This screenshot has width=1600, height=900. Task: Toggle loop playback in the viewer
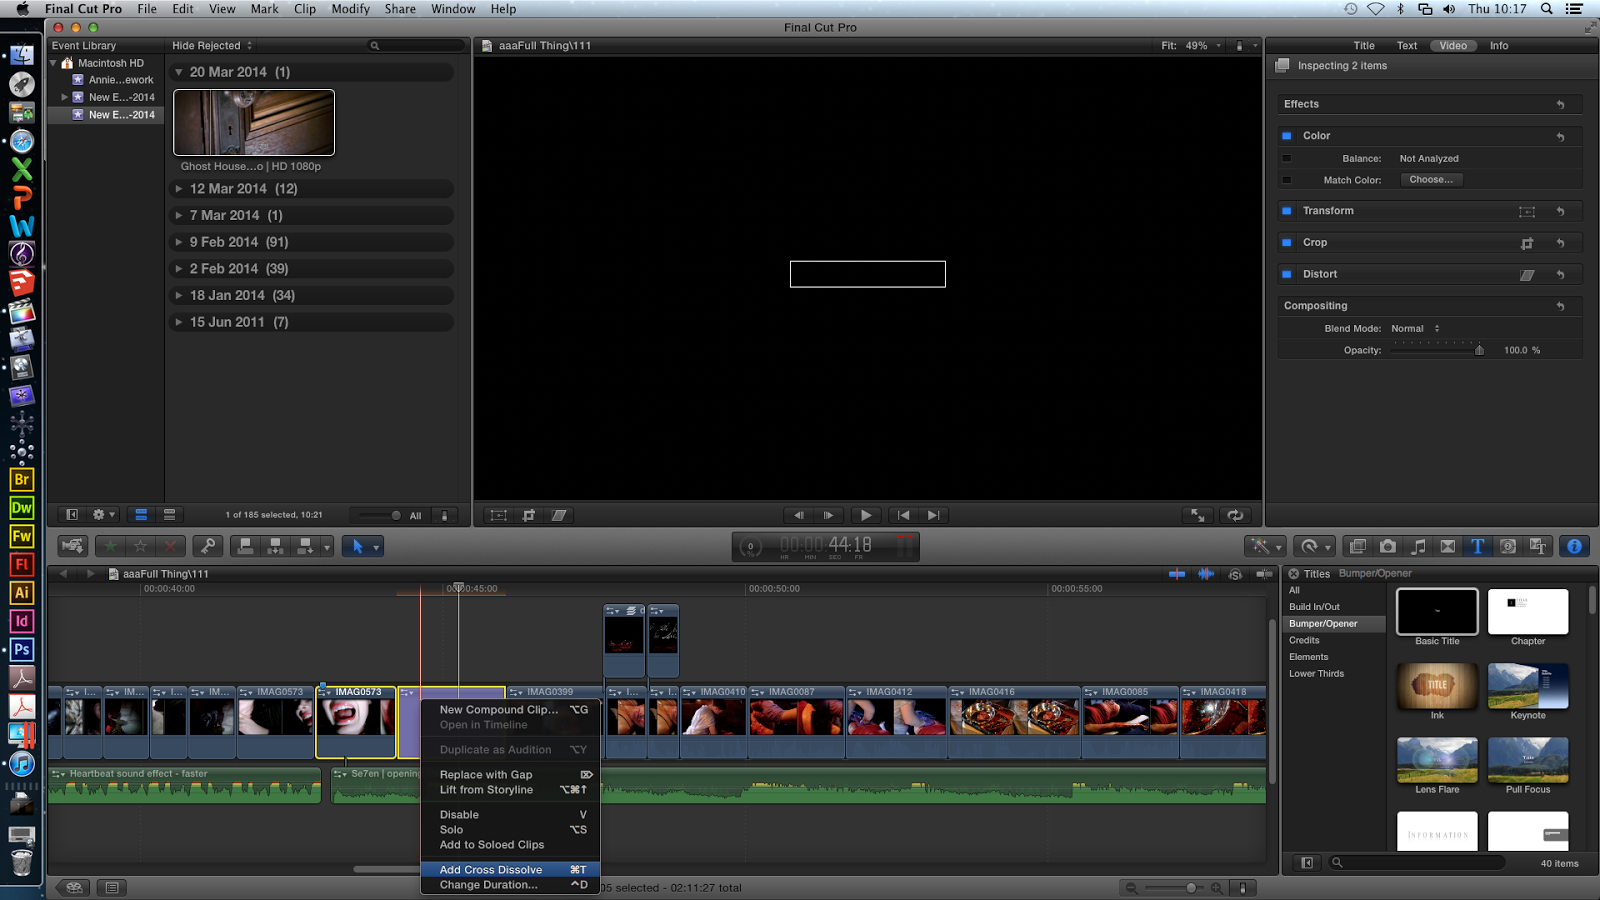tap(1235, 515)
